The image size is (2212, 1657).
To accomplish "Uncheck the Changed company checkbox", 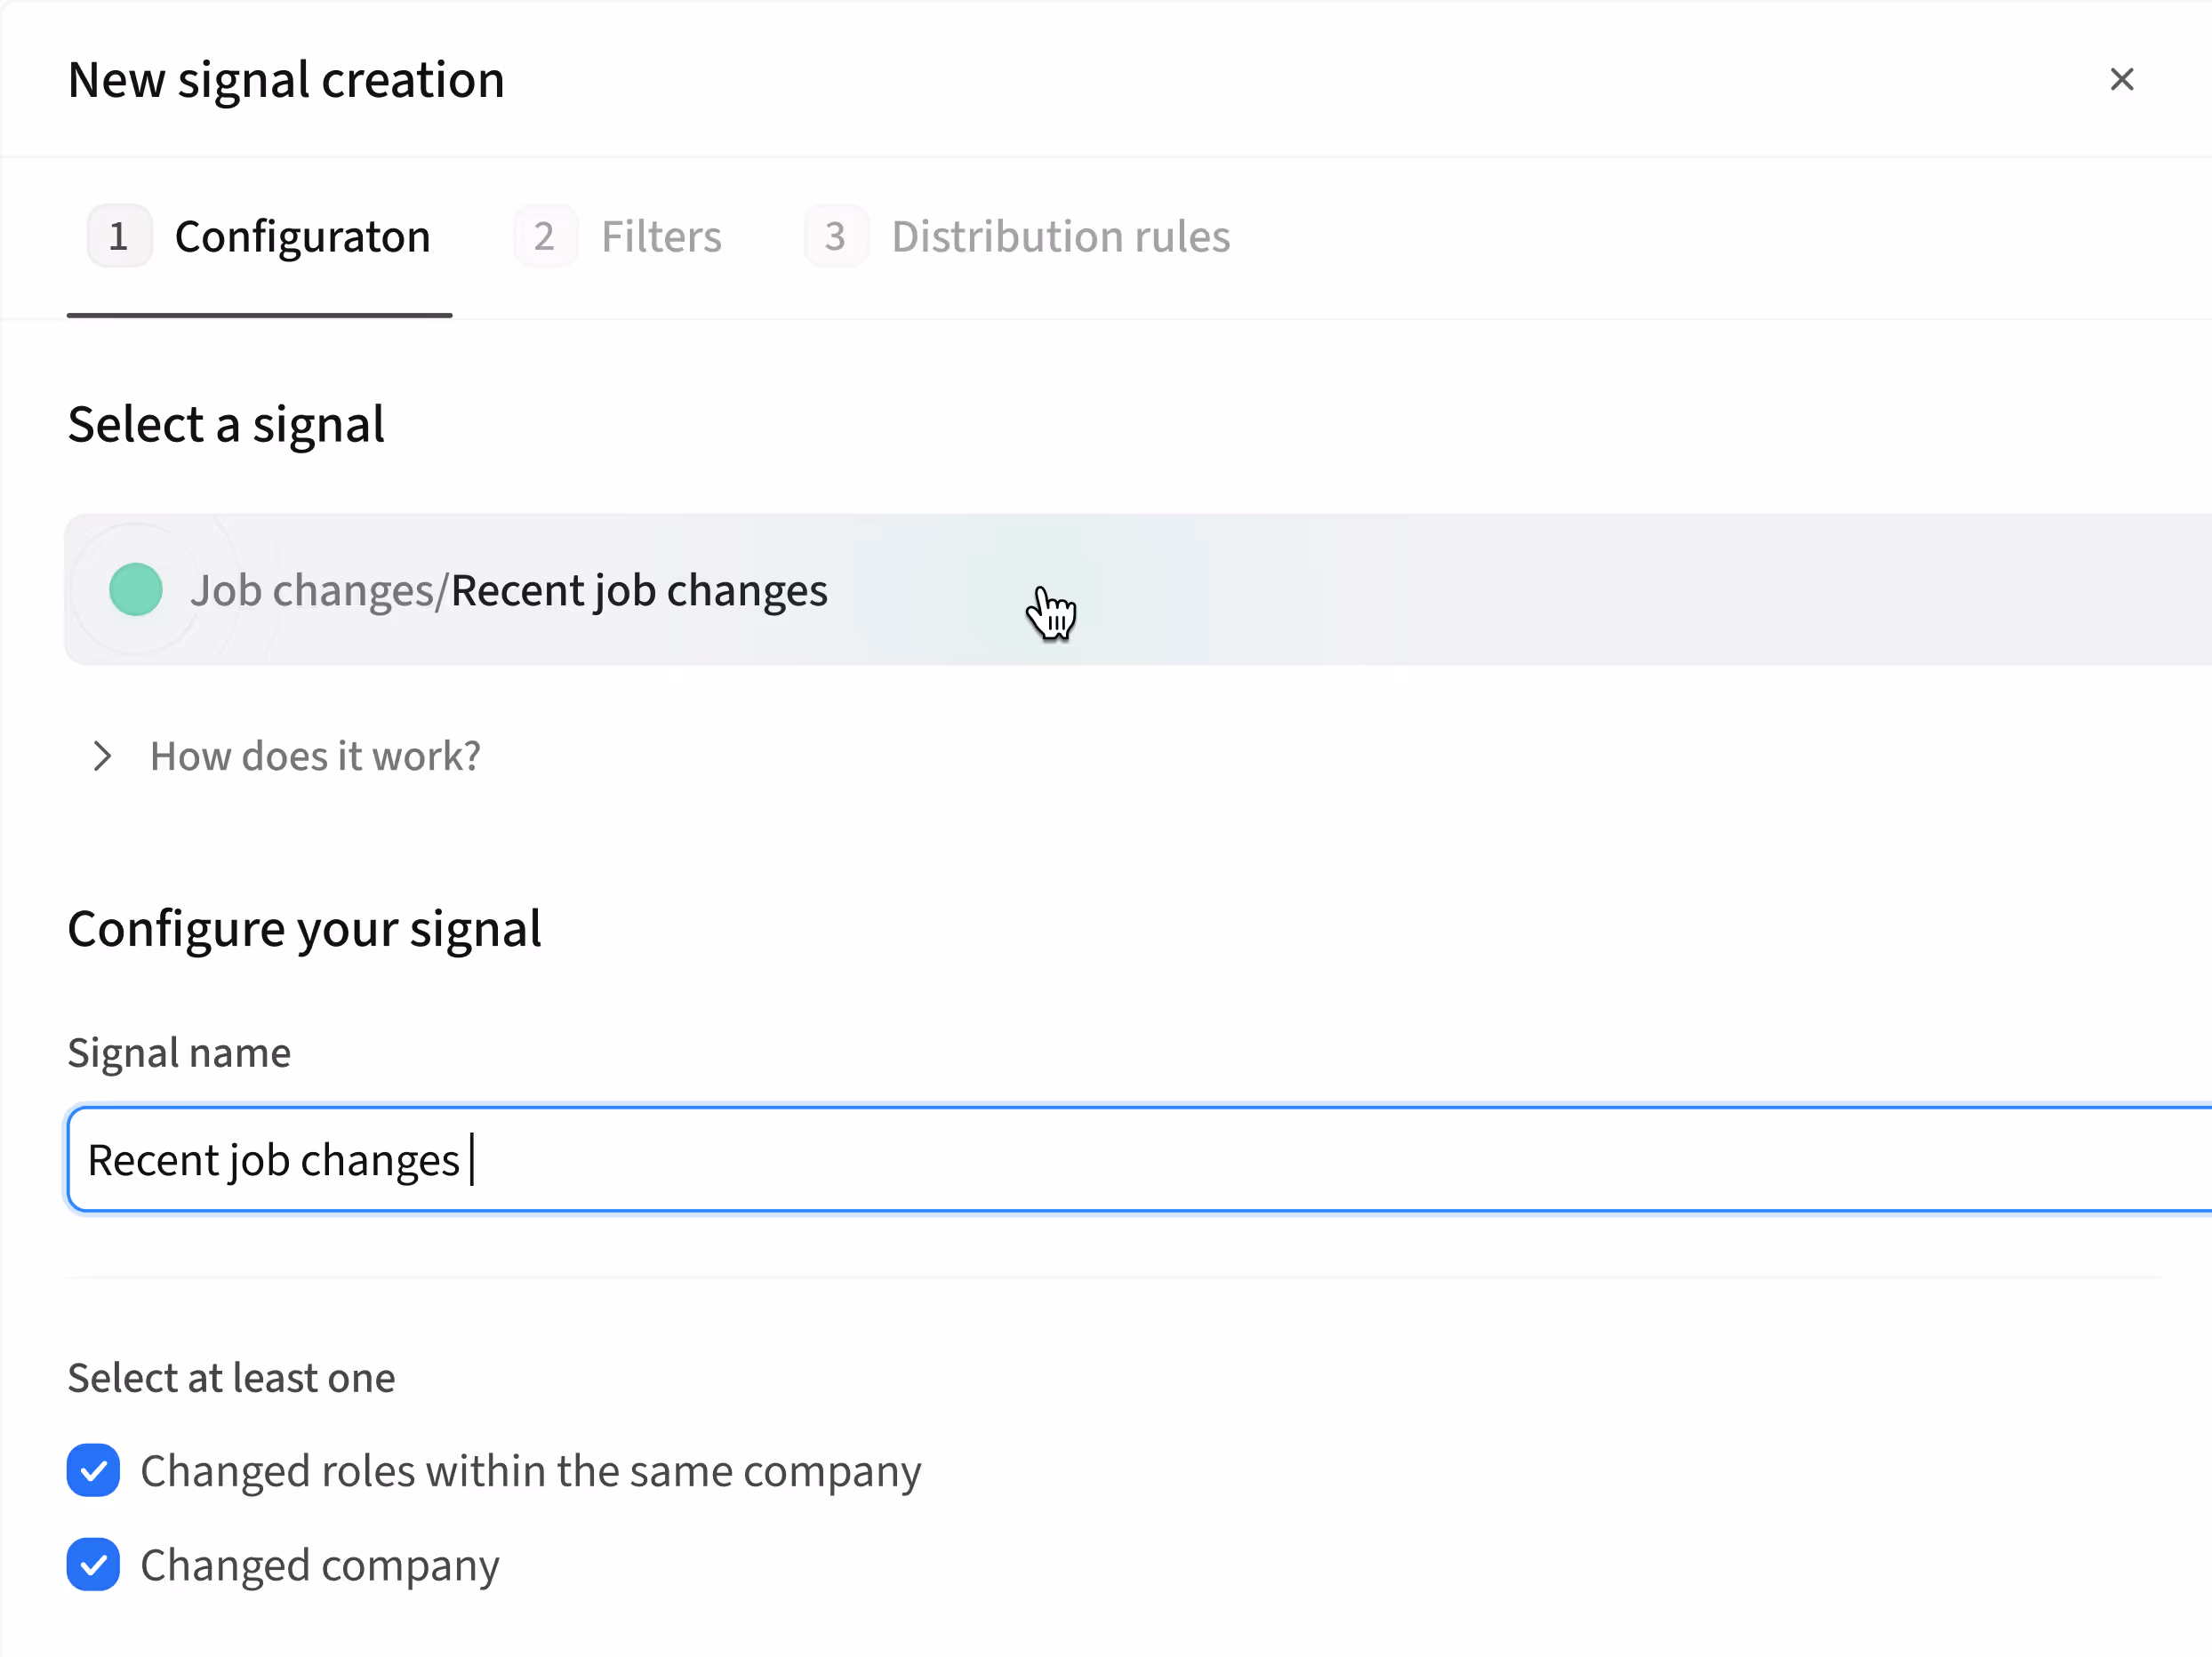I will coord(93,1565).
